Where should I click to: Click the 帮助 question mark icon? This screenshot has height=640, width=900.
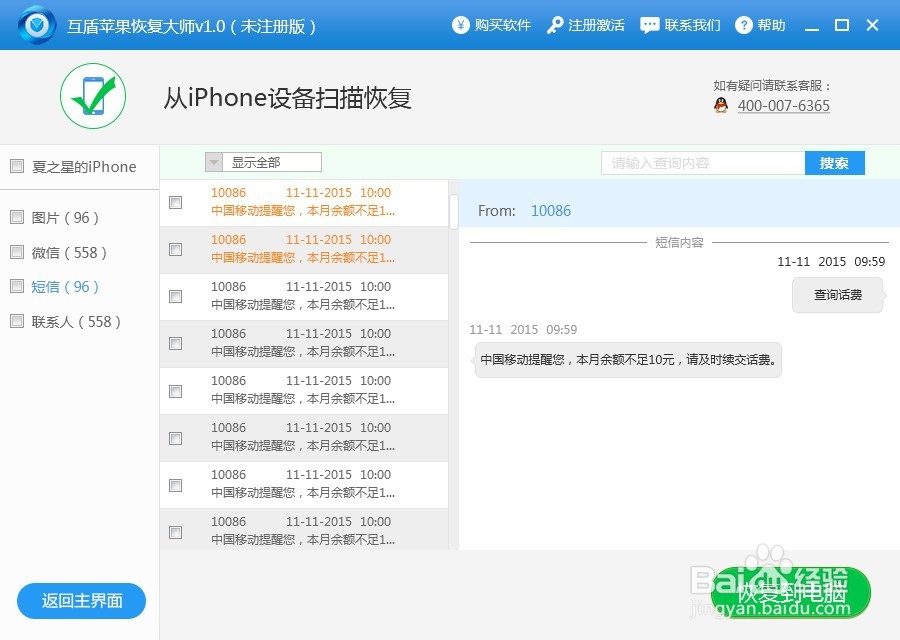pos(743,25)
